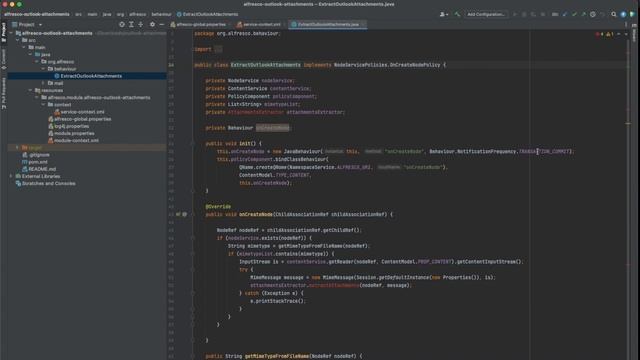Viewport: 640px width, 360px height.
Task: Open Project panel gear options
Action: tap(152, 24)
